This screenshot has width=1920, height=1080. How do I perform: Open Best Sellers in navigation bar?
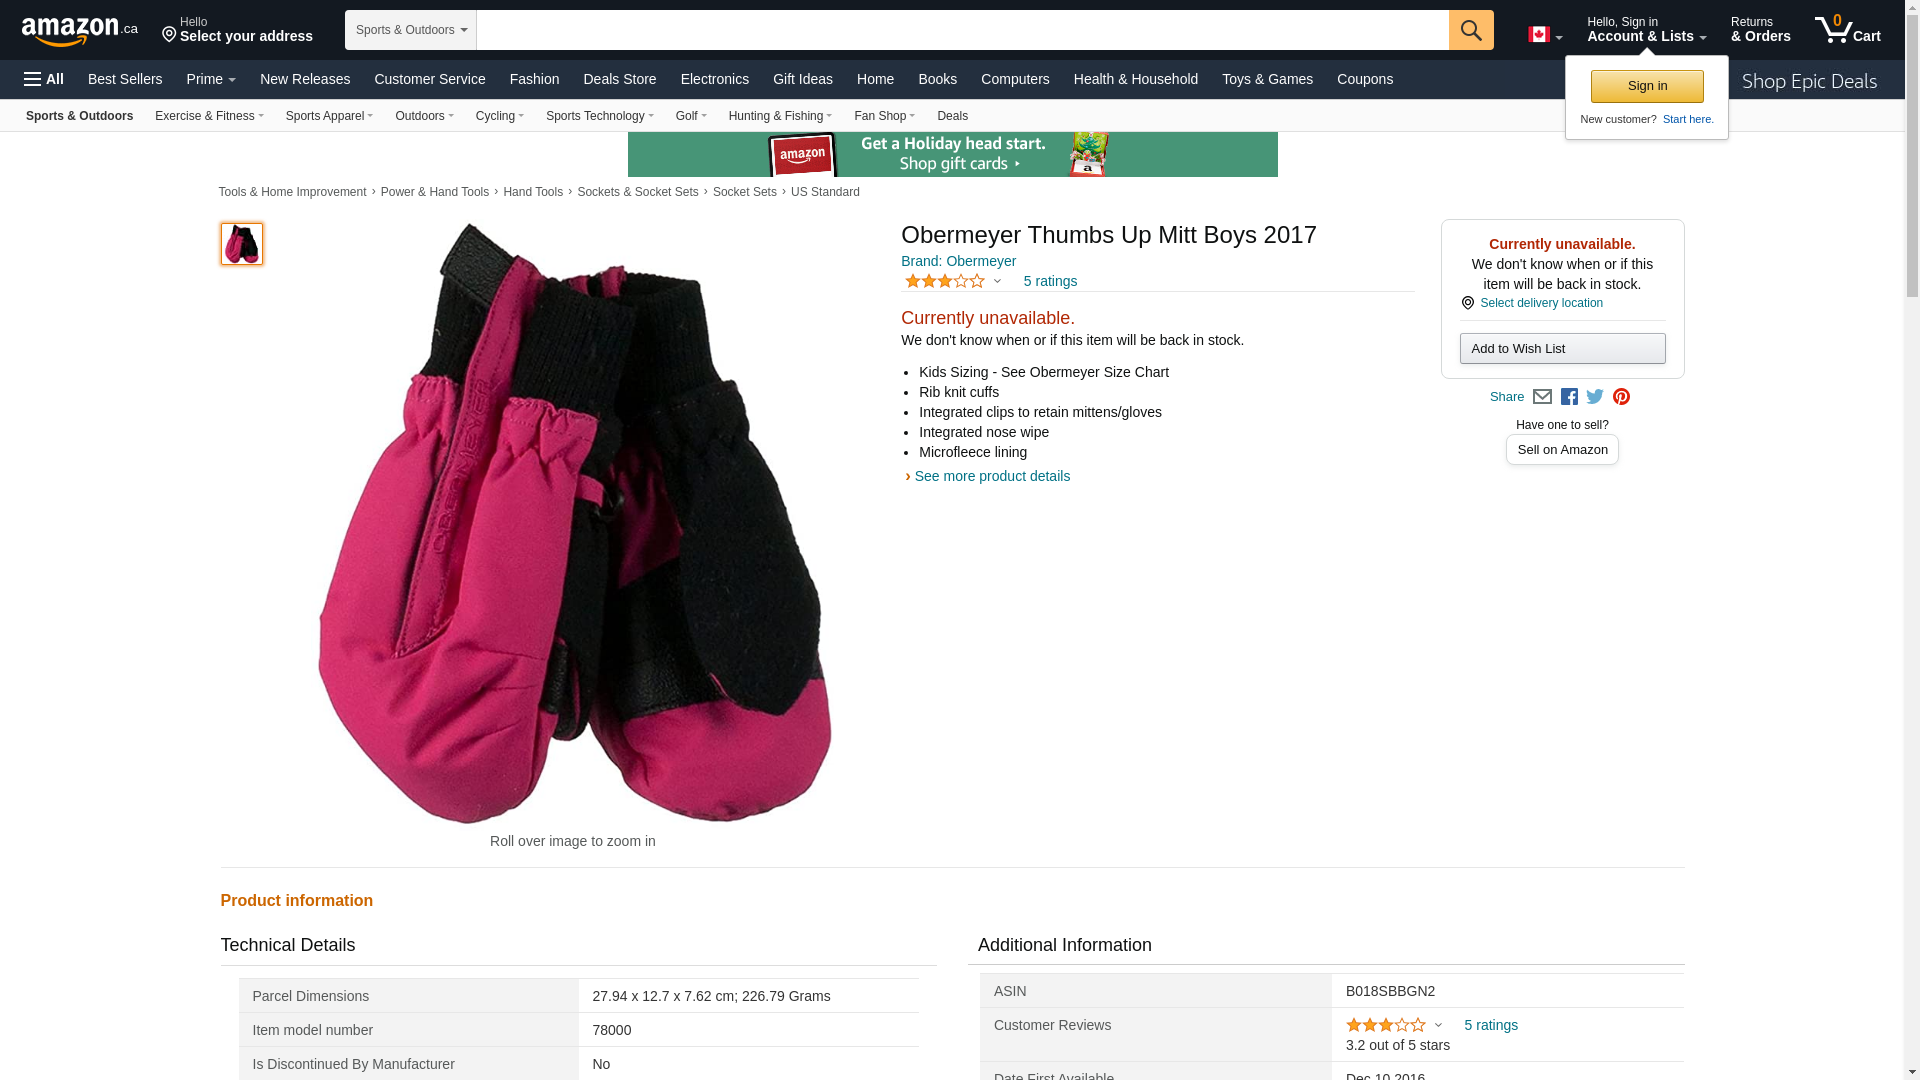tap(125, 79)
